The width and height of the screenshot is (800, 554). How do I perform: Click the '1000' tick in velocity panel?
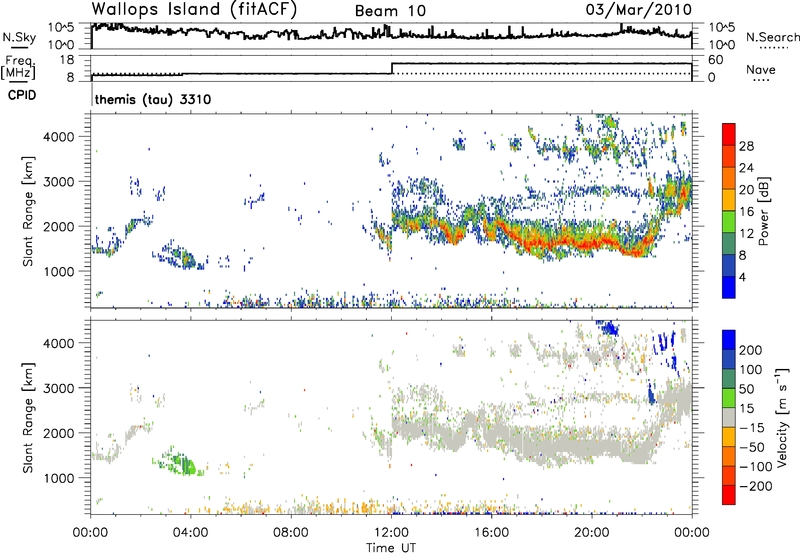pos(59,478)
